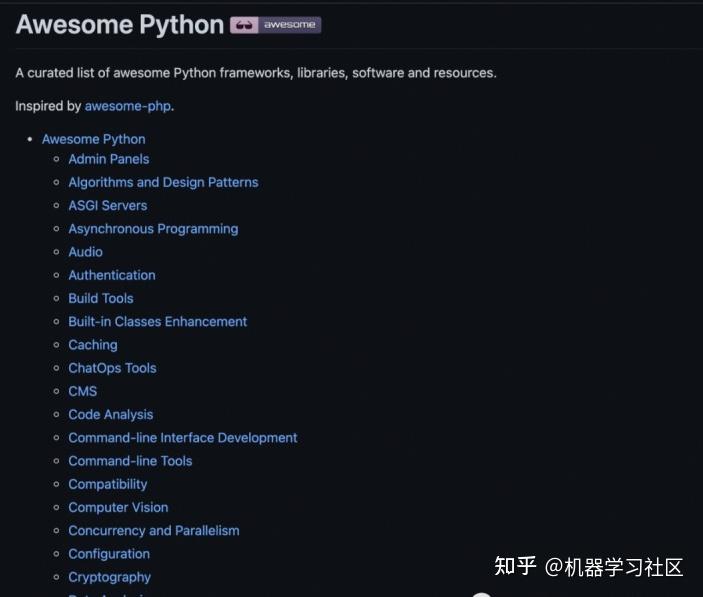Open Build Tools link
The width and height of the screenshot is (703, 597).
pos(101,298)
